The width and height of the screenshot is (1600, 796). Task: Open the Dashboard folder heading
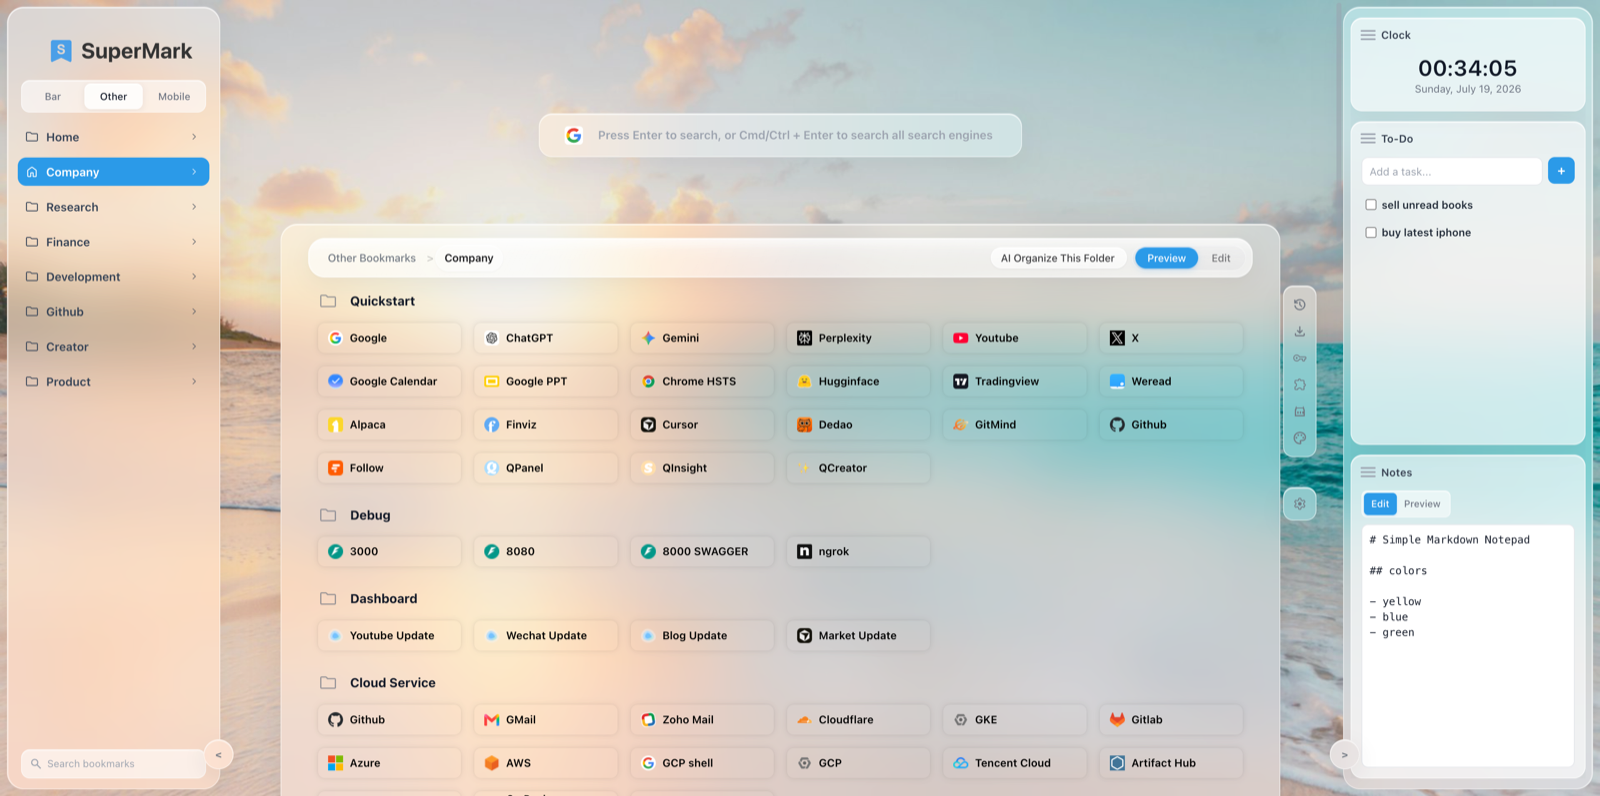pyautogui.click(x=384, y=599)
